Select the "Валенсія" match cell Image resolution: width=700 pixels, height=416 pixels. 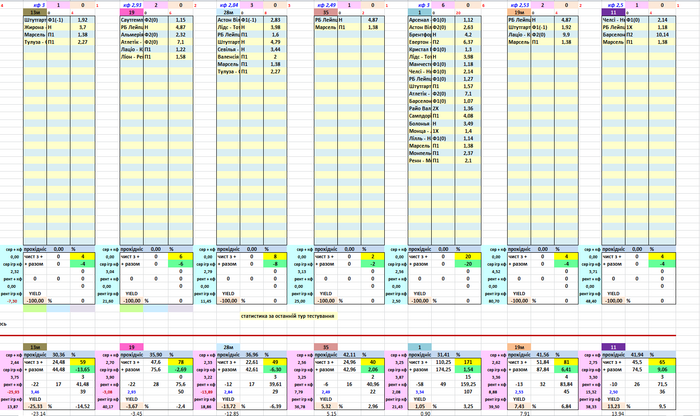(x=229, y=57)
